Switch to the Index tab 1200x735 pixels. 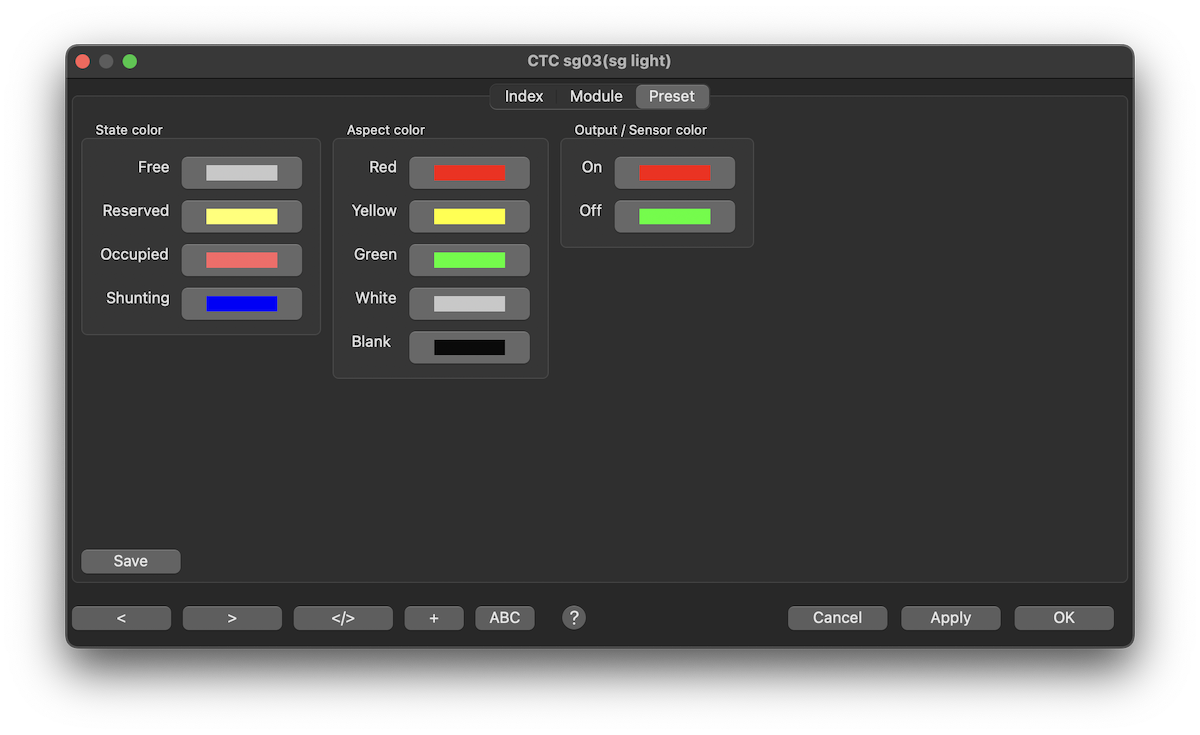524,96
